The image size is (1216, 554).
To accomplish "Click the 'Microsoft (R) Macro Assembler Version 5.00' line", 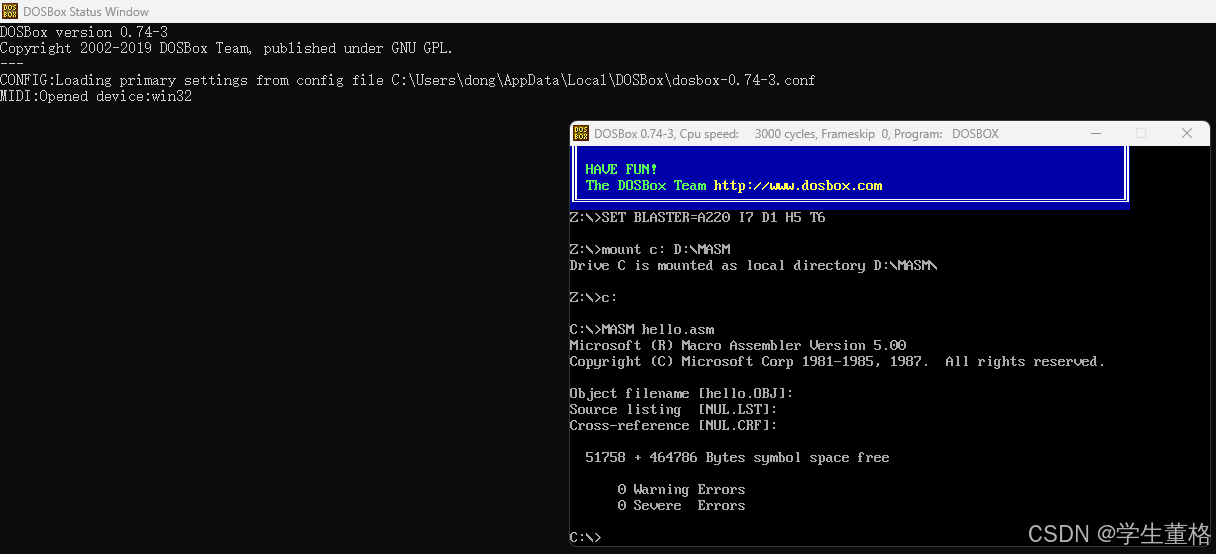I will (x=738, y=345).
